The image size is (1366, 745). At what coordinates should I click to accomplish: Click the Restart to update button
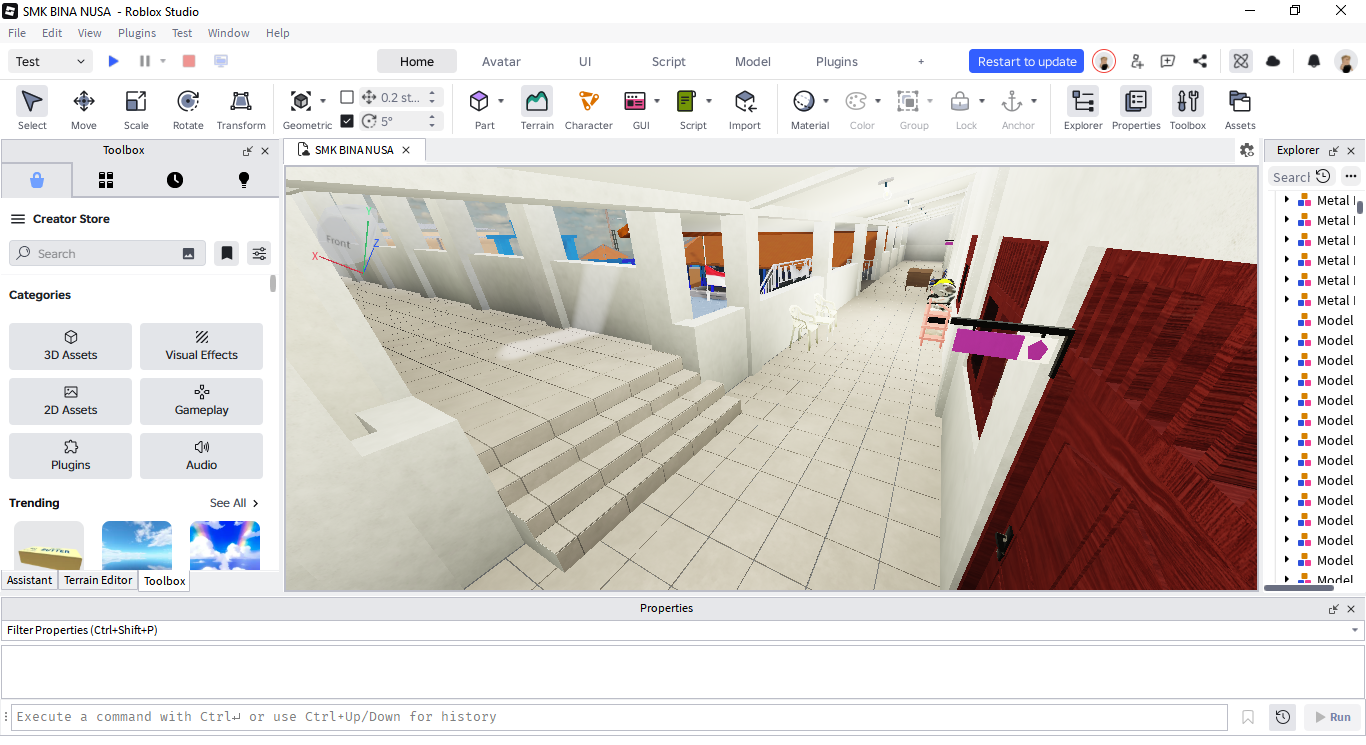click(x=1027, y=61)
